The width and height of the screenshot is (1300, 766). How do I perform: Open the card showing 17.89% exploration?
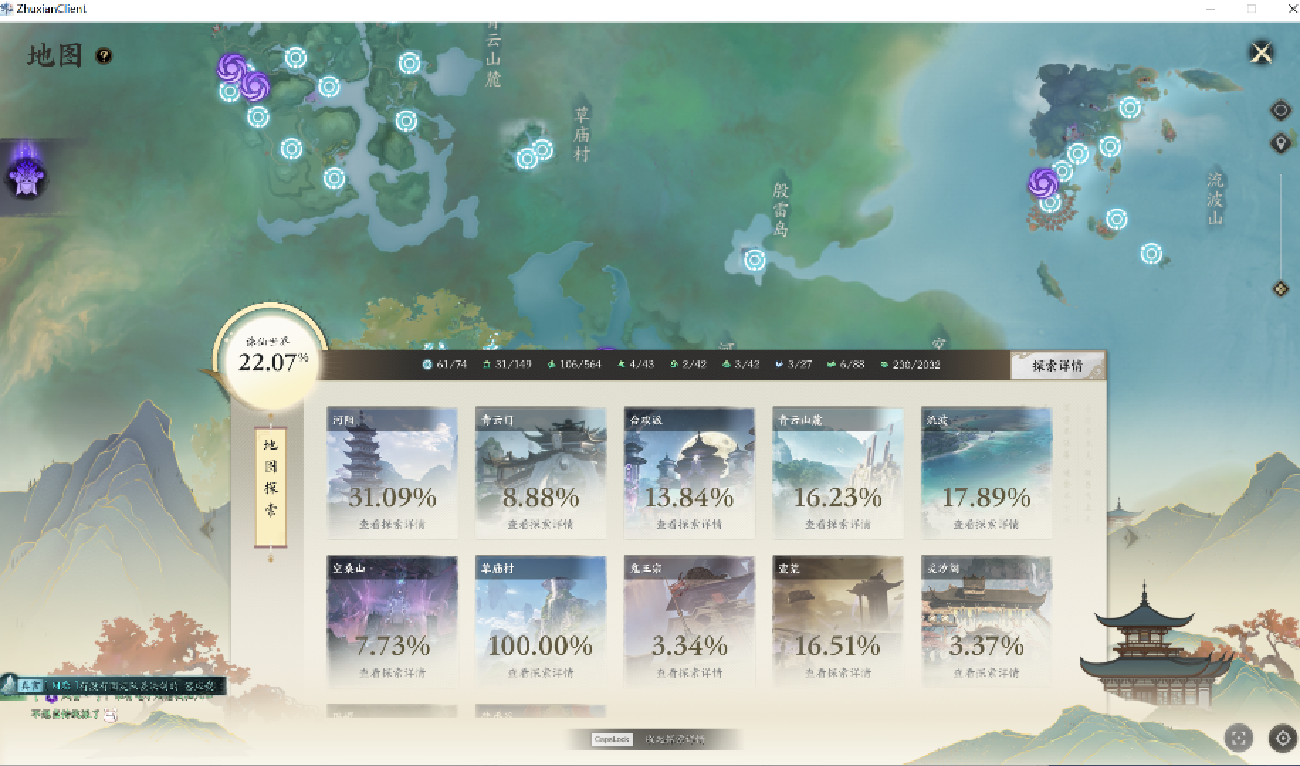(986, 472)
